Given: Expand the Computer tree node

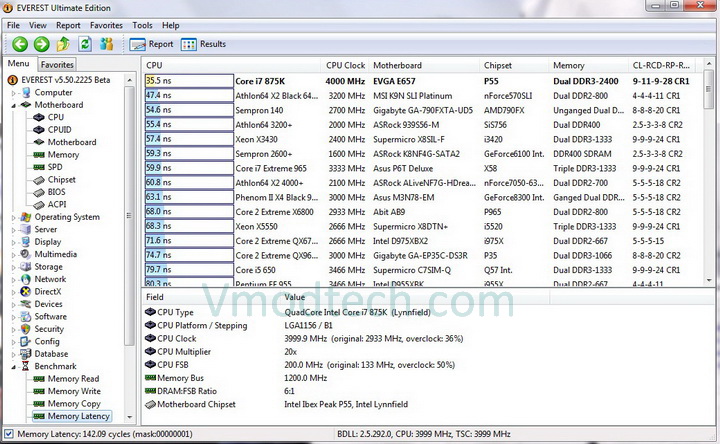Looking at the screenshot, I should pos(13,93).
